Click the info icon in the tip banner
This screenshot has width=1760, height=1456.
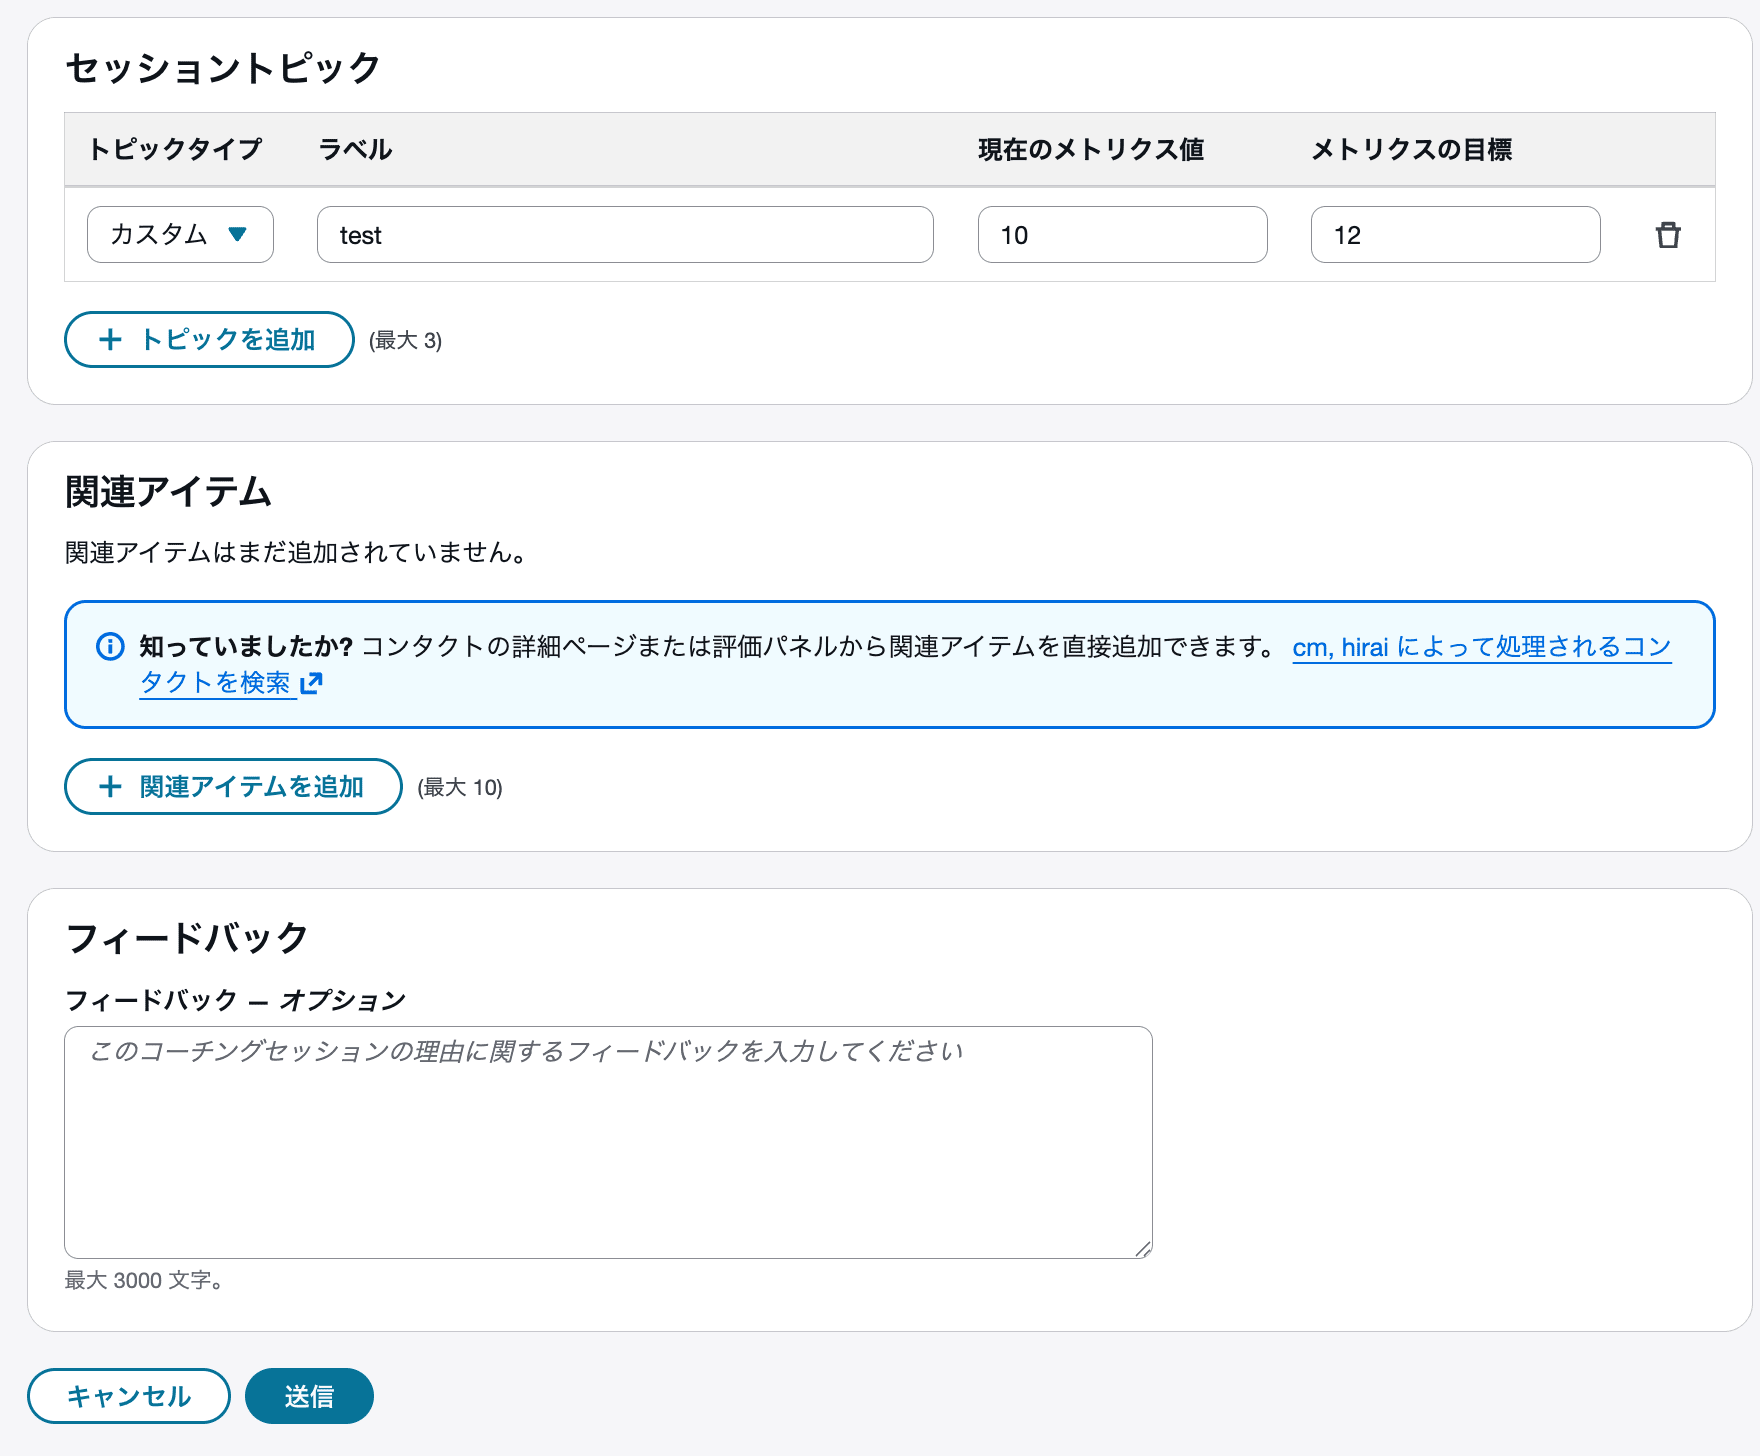[110, 646]
